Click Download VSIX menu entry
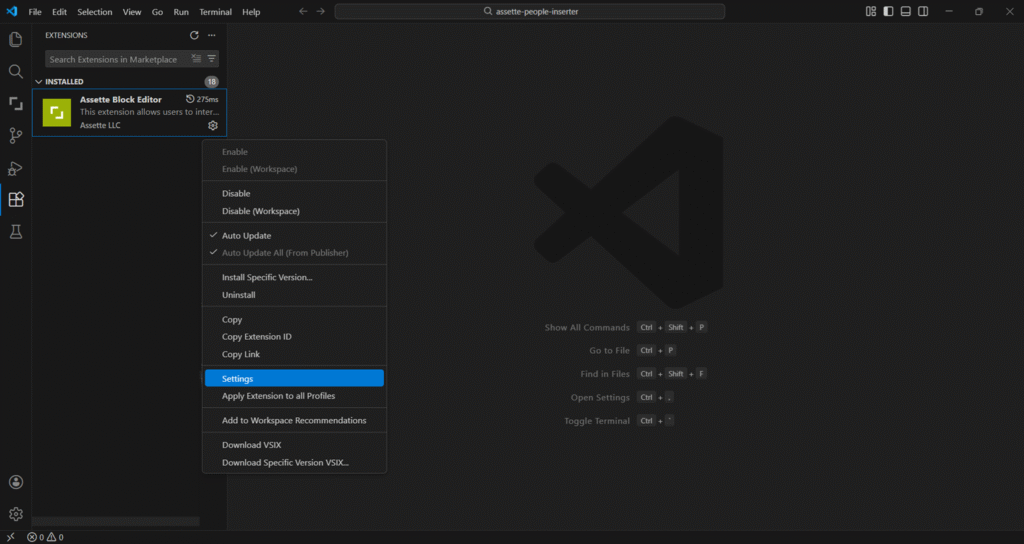 coord(251,445)
